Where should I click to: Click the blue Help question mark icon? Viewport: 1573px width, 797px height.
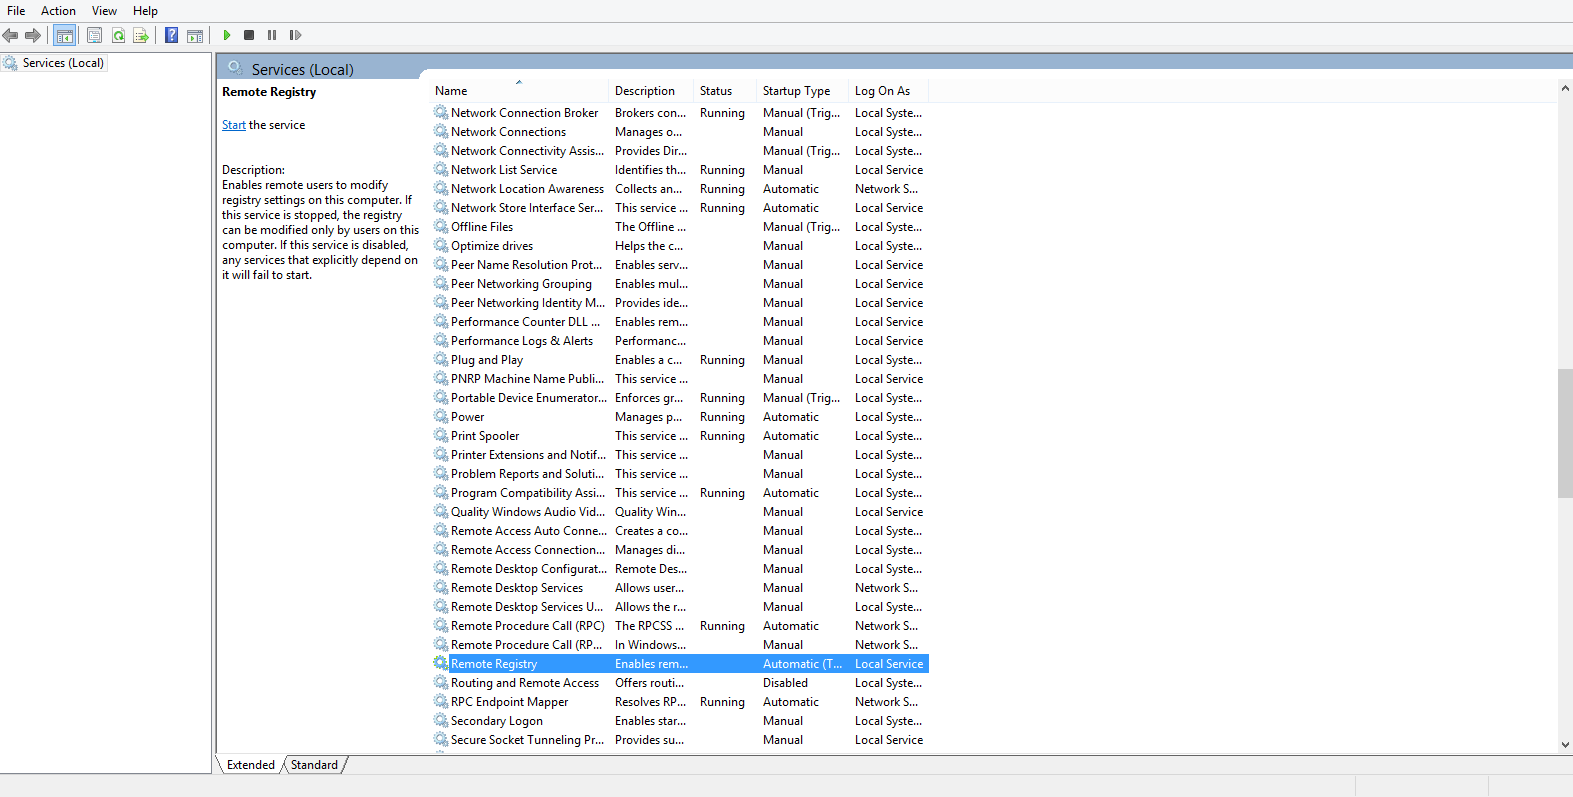(171, 36)
